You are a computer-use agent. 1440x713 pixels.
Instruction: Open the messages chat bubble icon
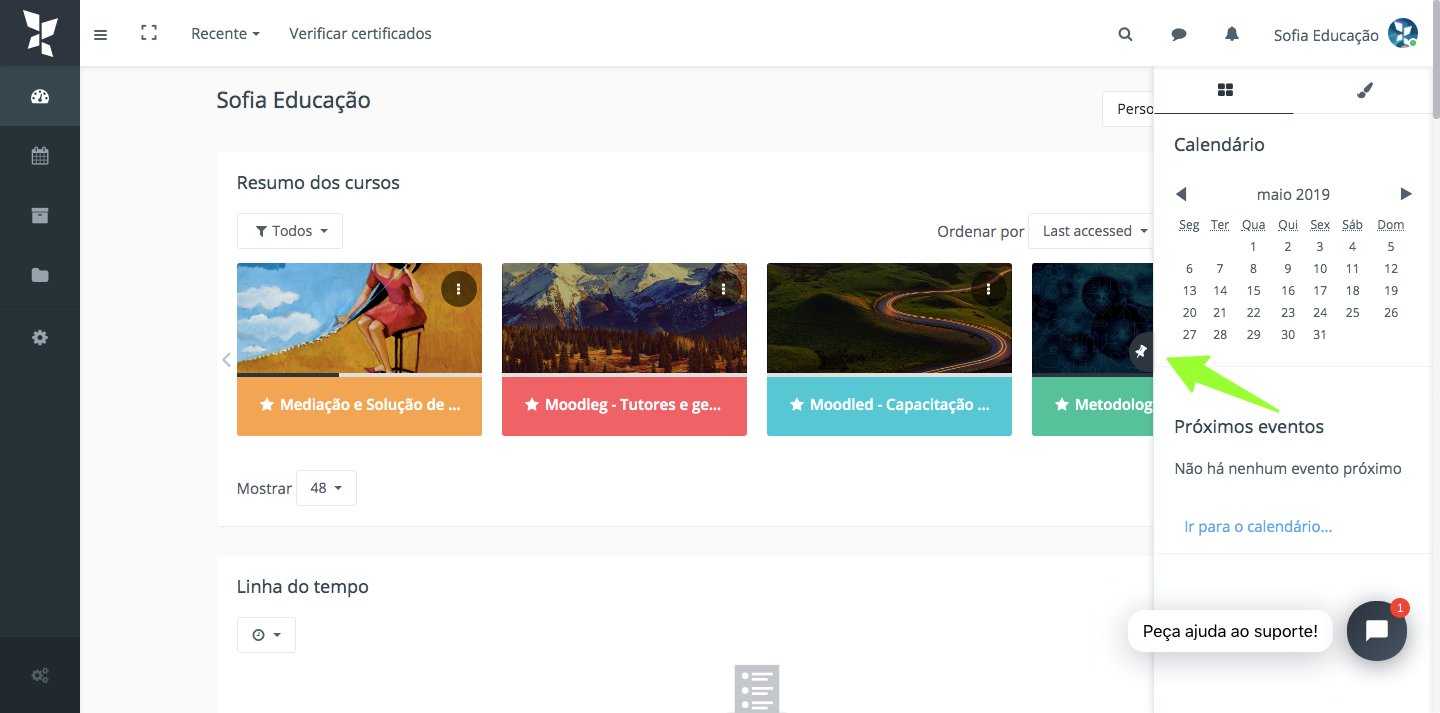coord(1179,34)
